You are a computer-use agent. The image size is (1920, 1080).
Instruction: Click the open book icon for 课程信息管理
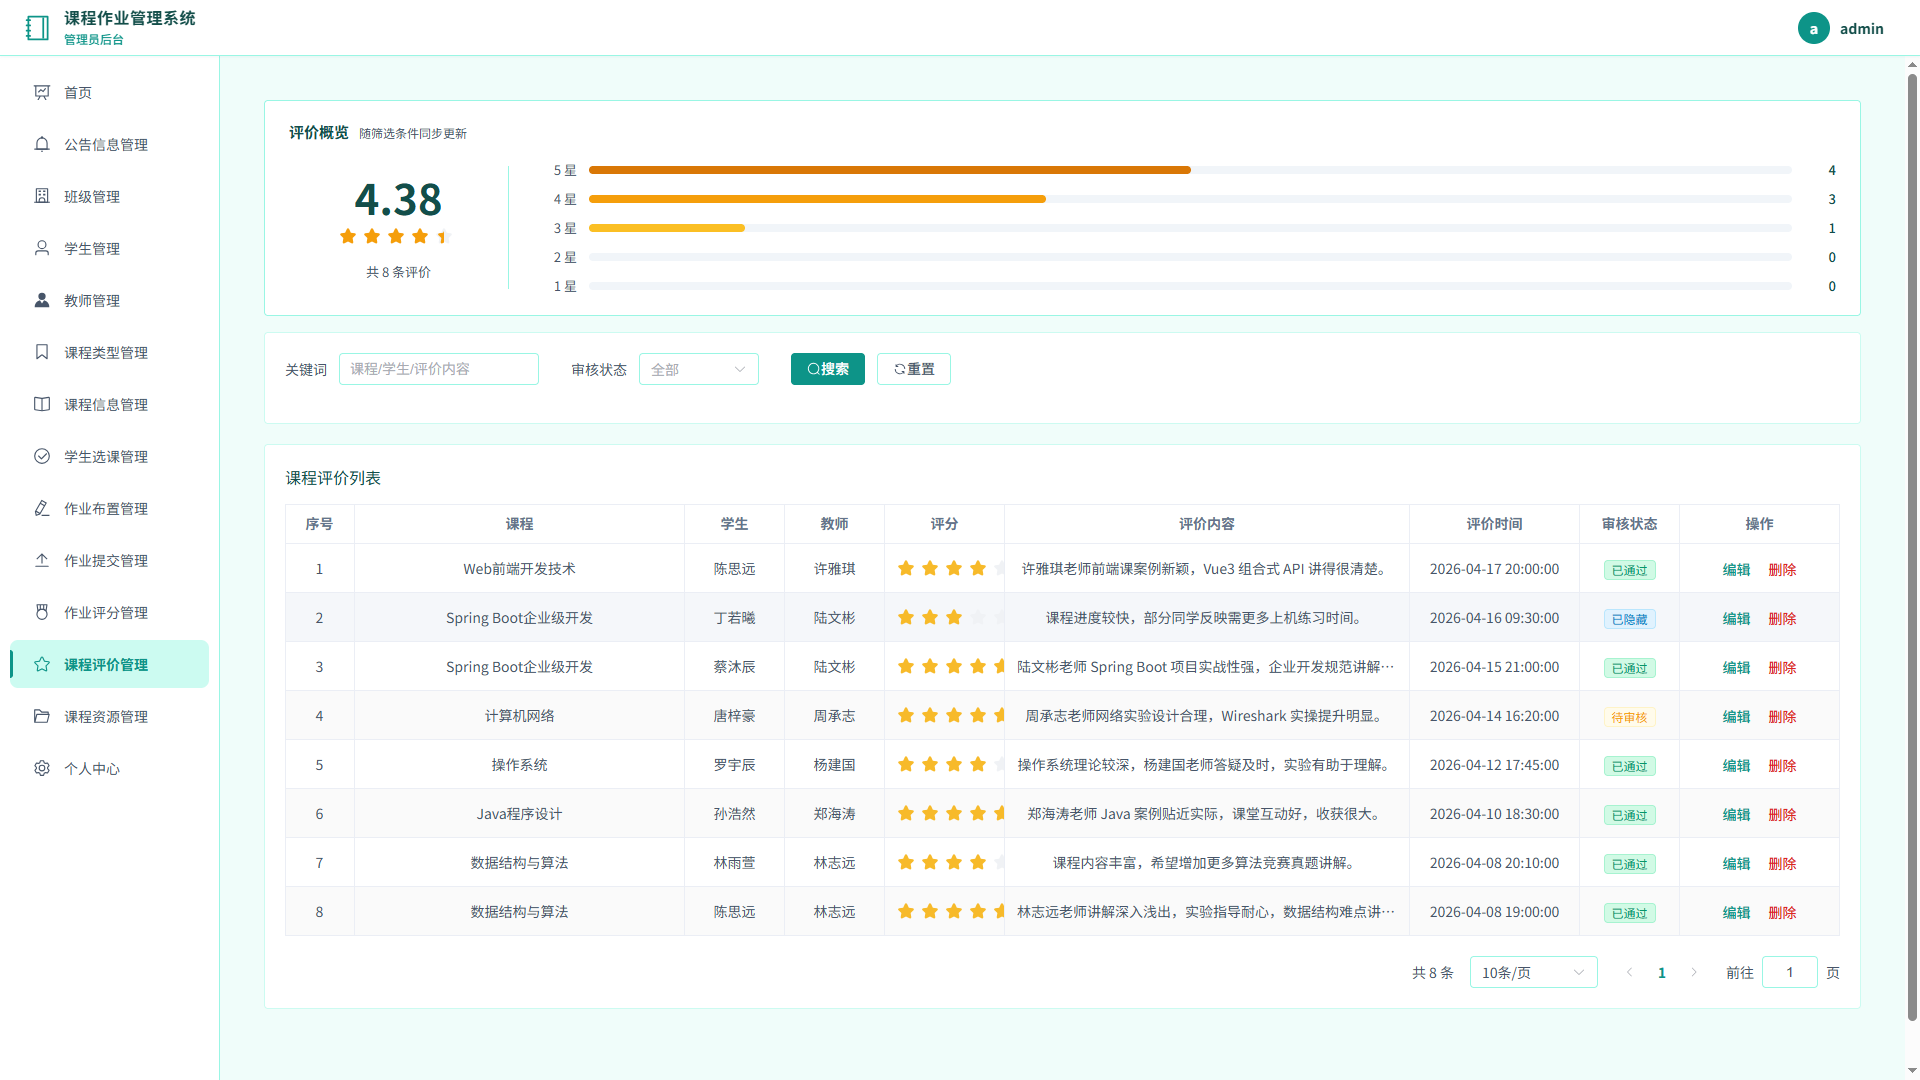pos(42,404)
